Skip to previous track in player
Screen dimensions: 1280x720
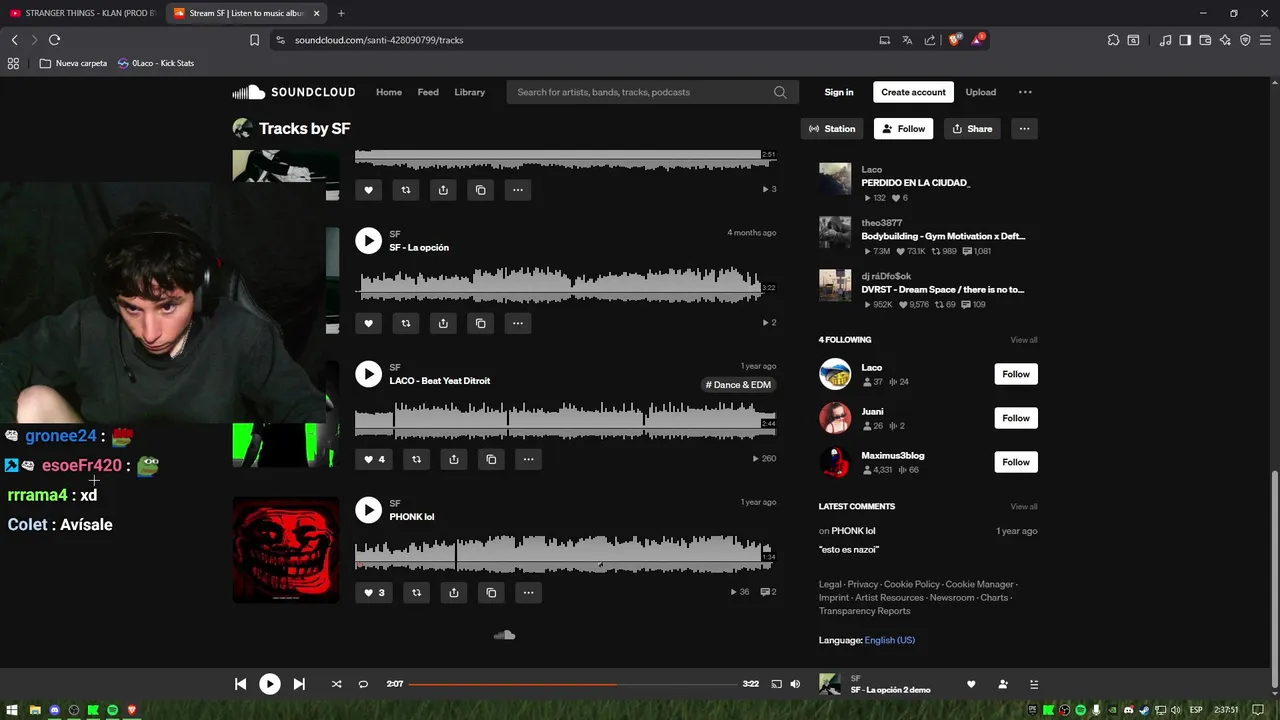[240, 684]
